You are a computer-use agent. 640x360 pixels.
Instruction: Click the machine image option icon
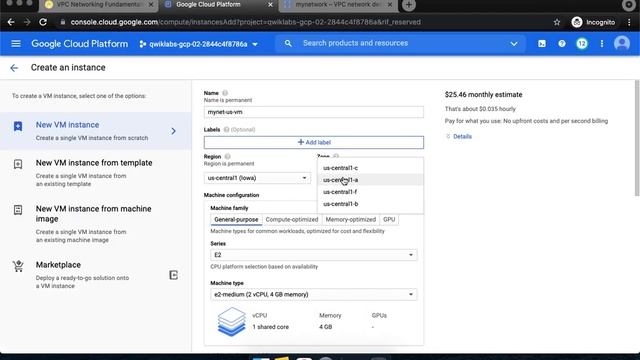coord(18,210)
